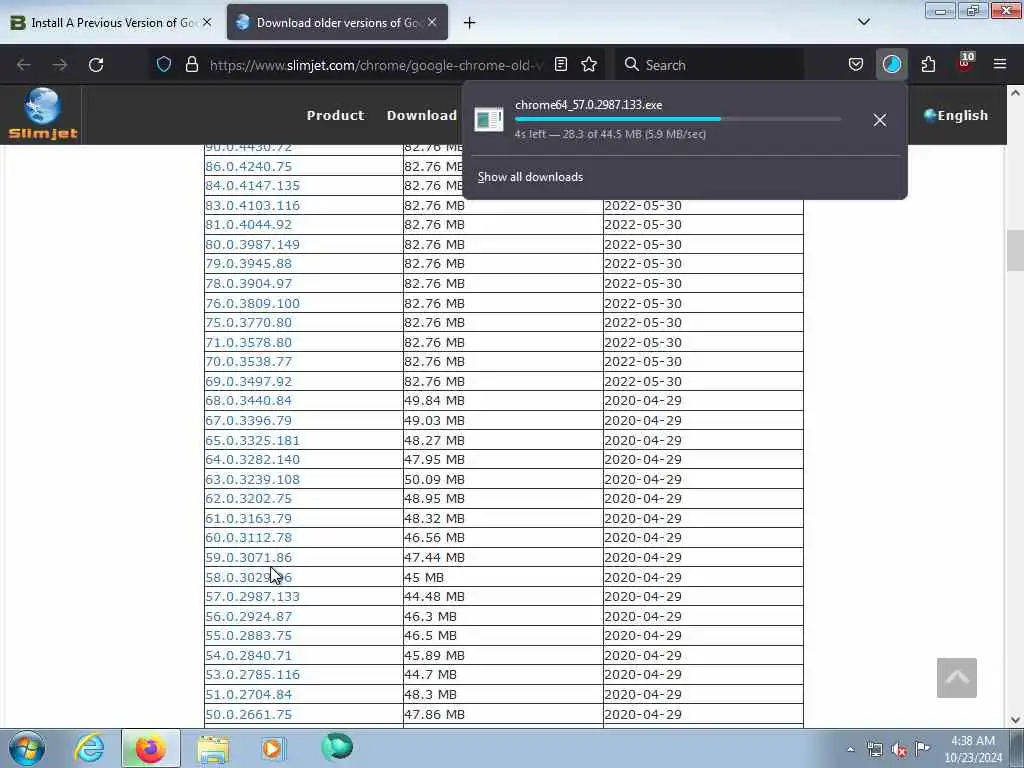Viewport: 1024px width, 768px height.
Task: Open the network tray icon
Action: point(875,749)
